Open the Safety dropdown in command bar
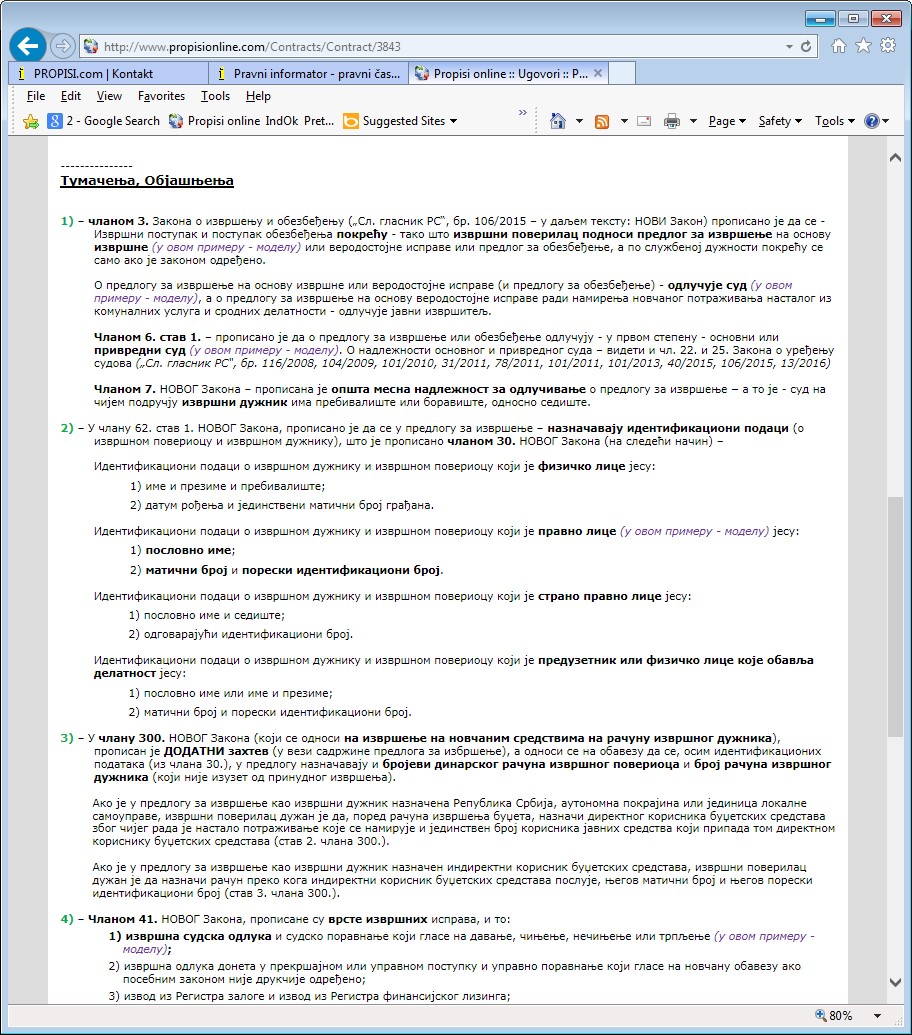The width and height of the screenshot is (912, 1035). (x=780, y=121)
